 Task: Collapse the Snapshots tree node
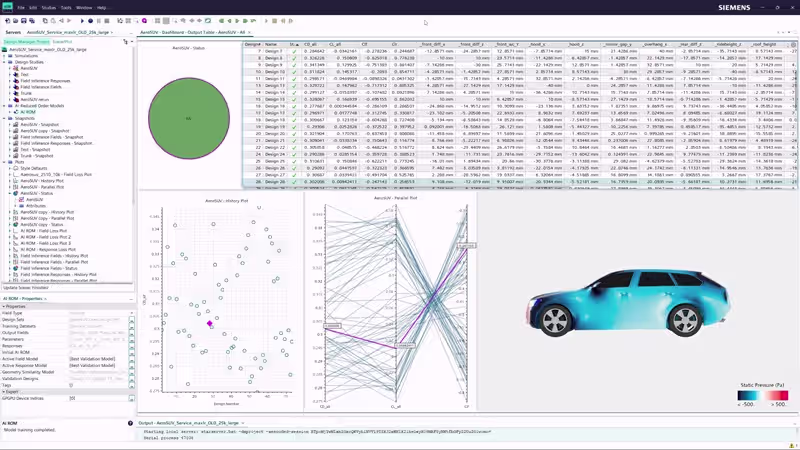coord(5,118)
